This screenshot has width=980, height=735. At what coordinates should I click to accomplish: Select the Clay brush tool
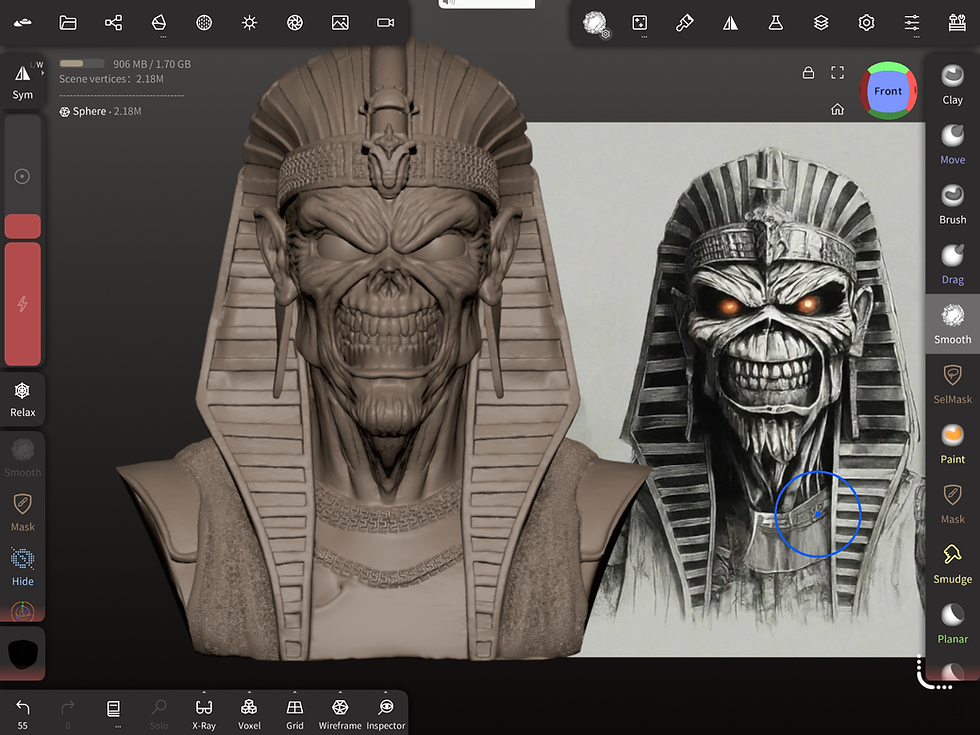pyautogui.click(x=952, y=83)
